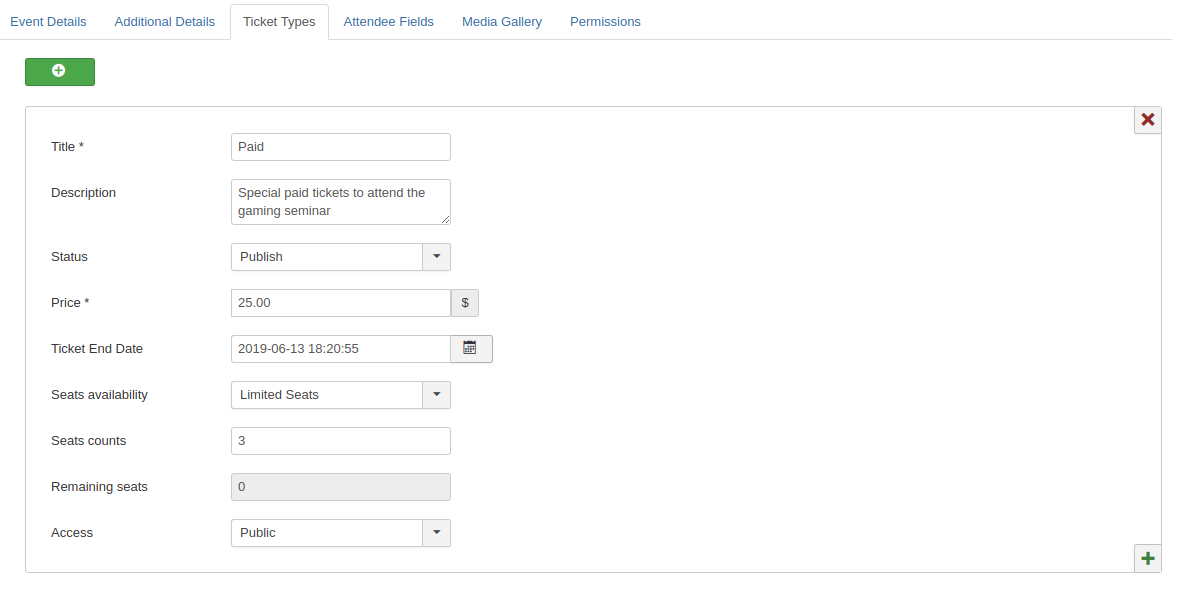
Task: Open the Status dropdown showing Publish
Action: click(x=341, y=257)
